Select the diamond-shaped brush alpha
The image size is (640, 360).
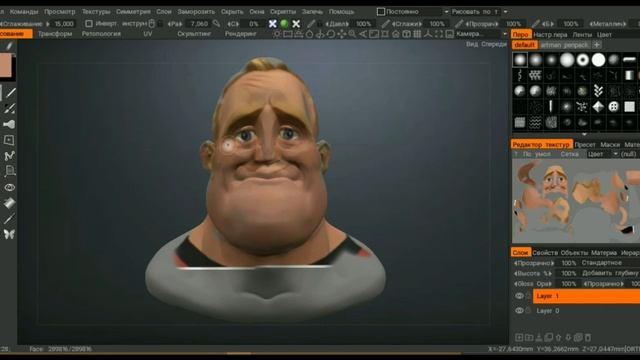click(x=598, y=107)
